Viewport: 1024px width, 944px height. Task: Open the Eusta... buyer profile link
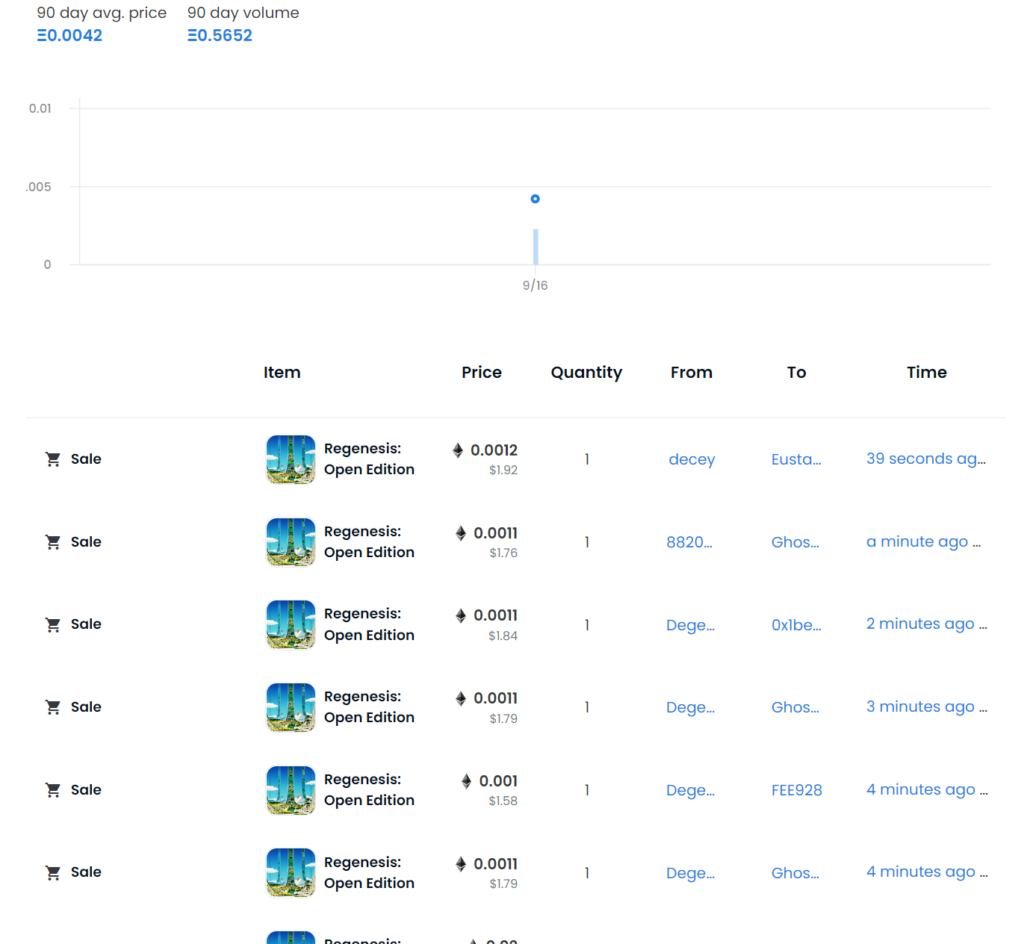796,460
